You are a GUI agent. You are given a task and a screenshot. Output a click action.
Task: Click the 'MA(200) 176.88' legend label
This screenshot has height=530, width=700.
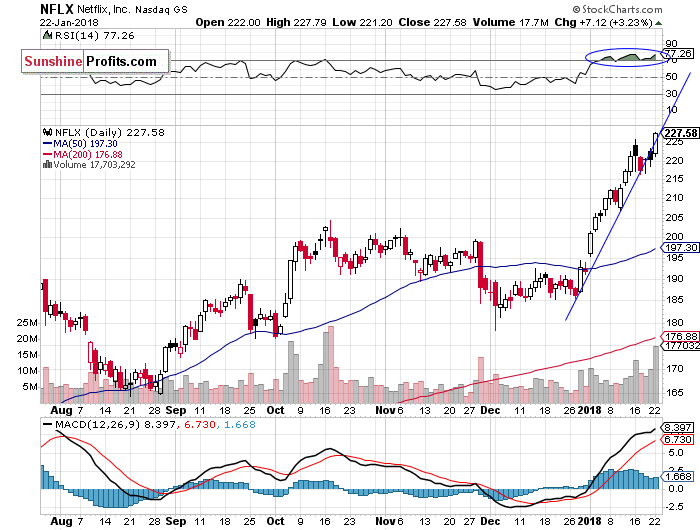click(x=88, y=154)
